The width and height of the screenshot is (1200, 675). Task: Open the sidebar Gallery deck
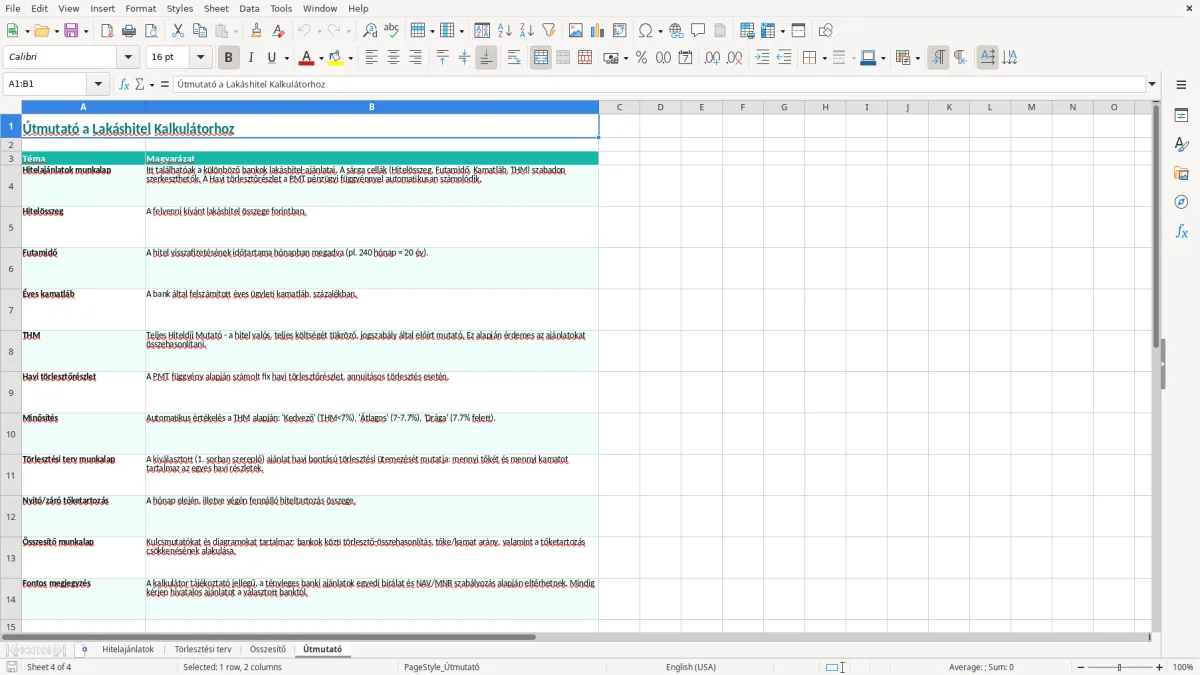[x=1181, y=173]
